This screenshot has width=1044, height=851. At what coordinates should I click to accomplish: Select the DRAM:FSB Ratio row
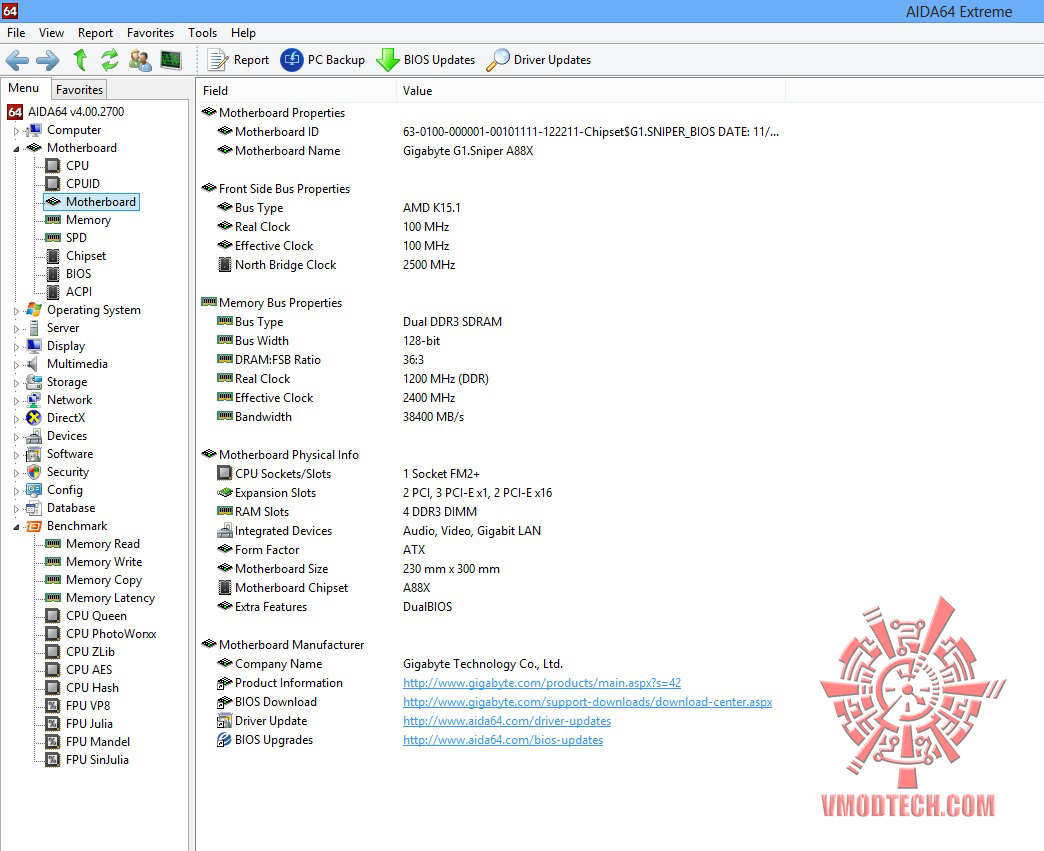[491, 360]
